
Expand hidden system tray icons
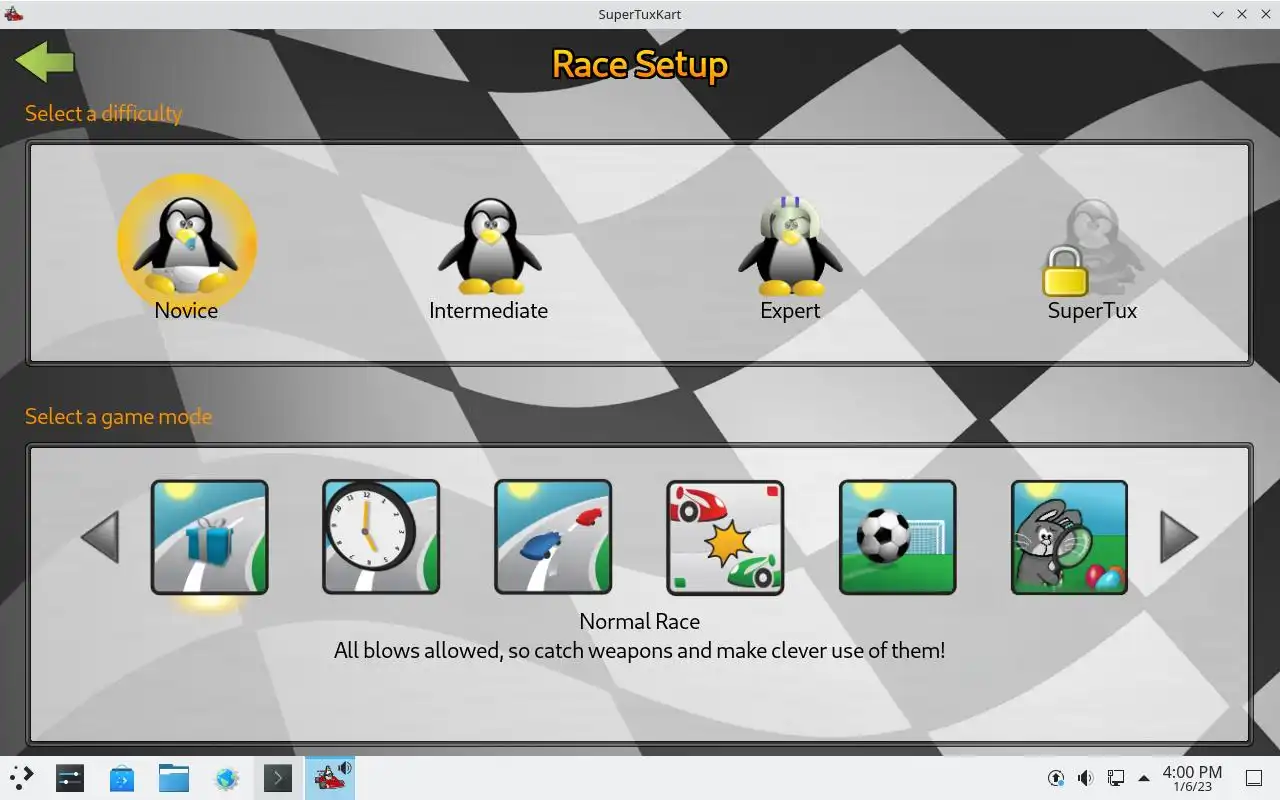[1144, 778]
